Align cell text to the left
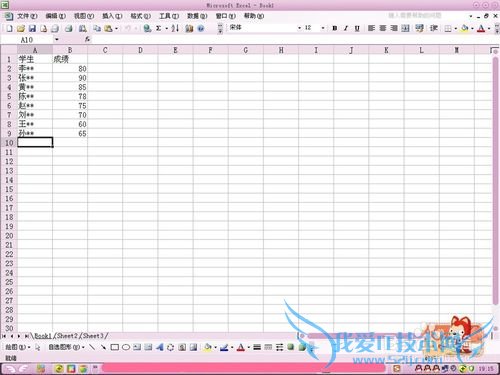Viewport: 500px width, 375px height. tap(371, 28)
